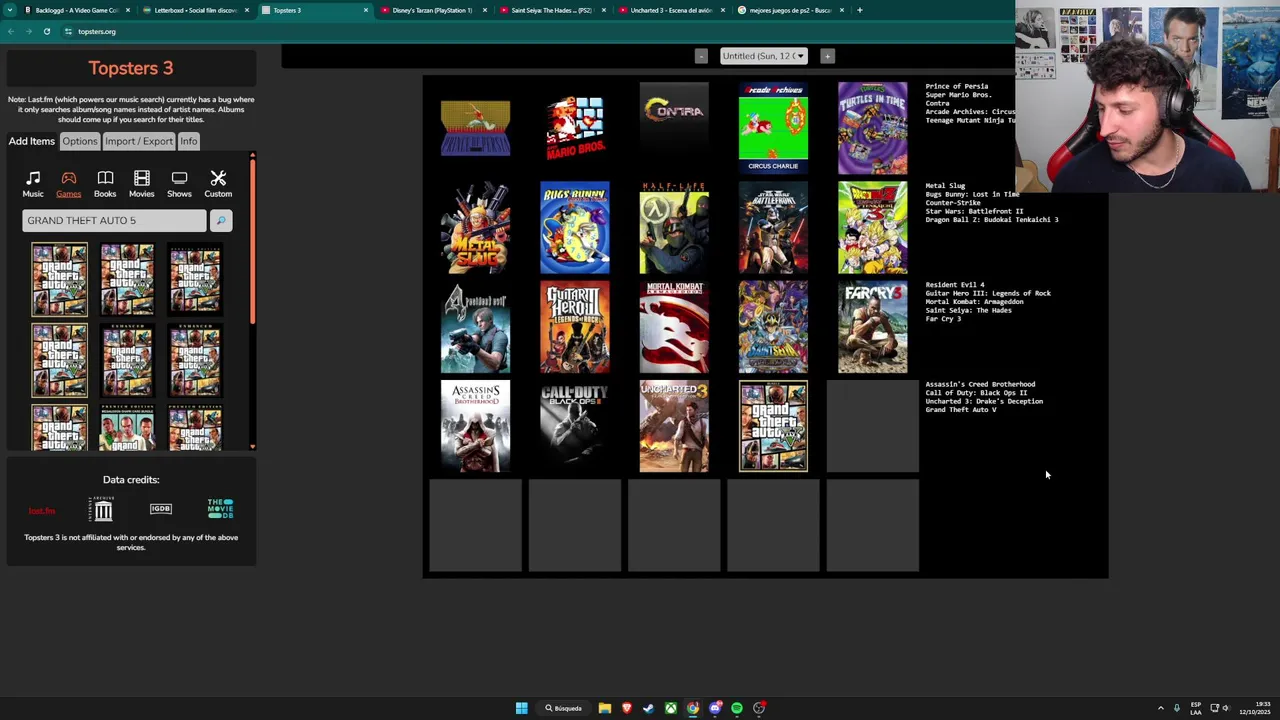
Task: Select the Circus Charlie chart cover
Action: point(773,128)
